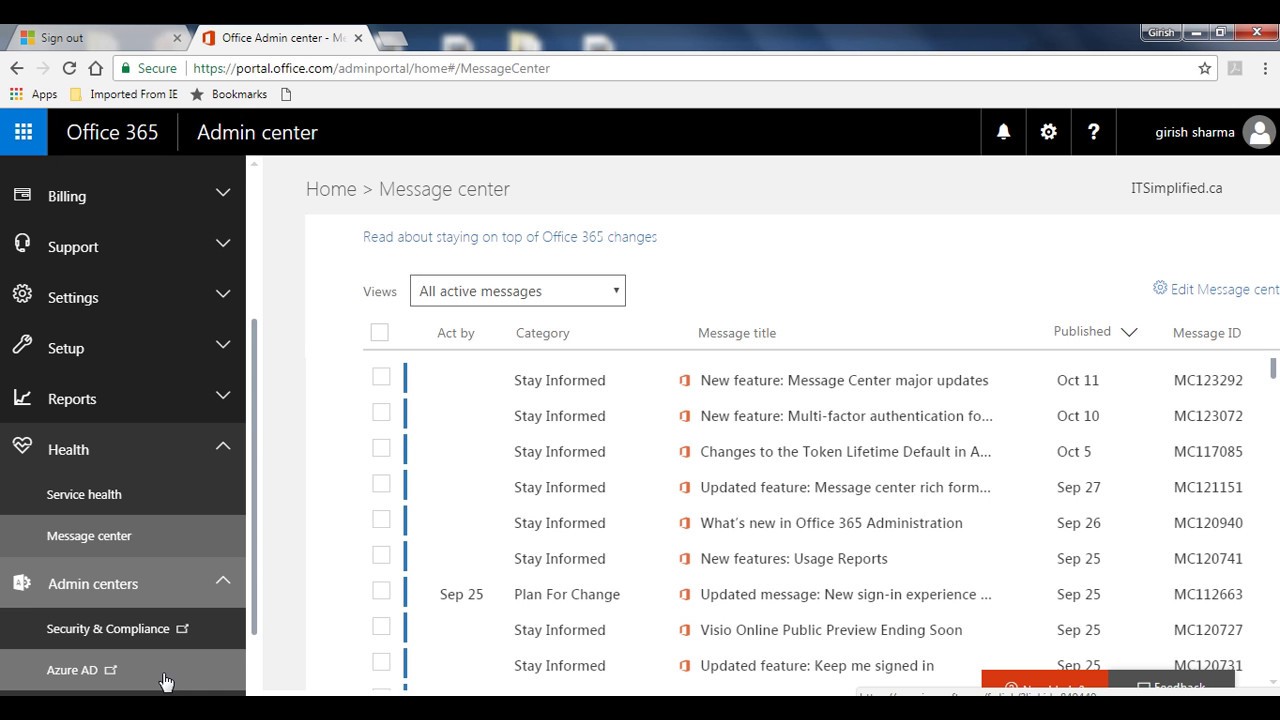Expand the Support section chevron
1280x720 pixels.
[223, 243]
